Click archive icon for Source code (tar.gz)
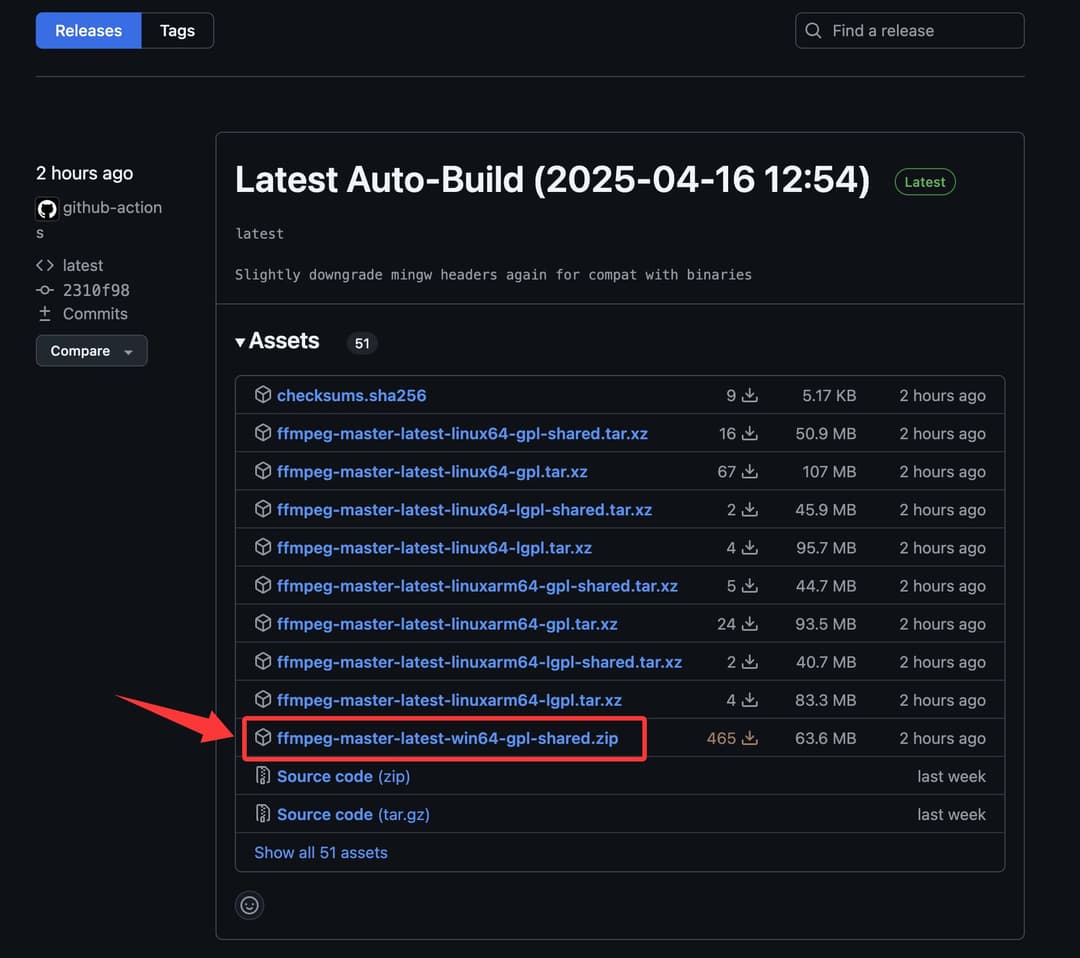Screen dimensions: 1080x958 pyautogui.click(x=263, y=813)
